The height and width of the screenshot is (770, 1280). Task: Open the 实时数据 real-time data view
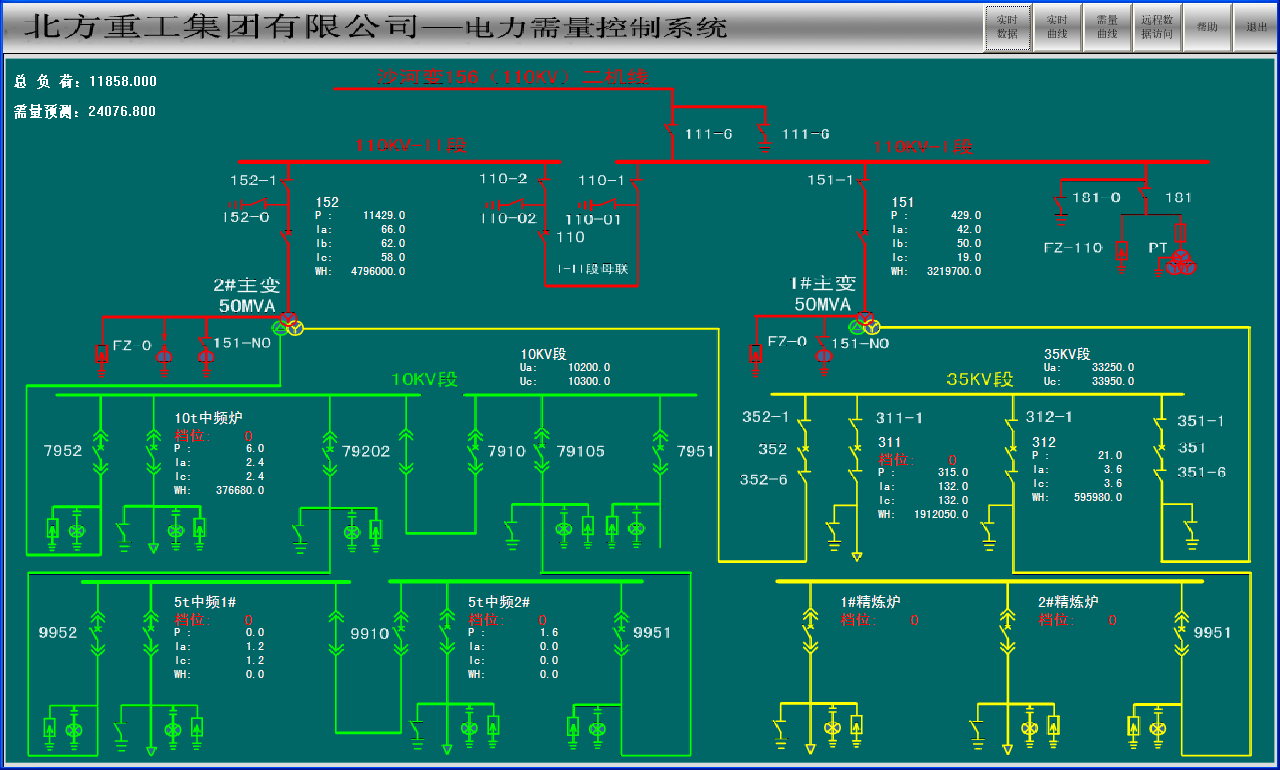1007,27
